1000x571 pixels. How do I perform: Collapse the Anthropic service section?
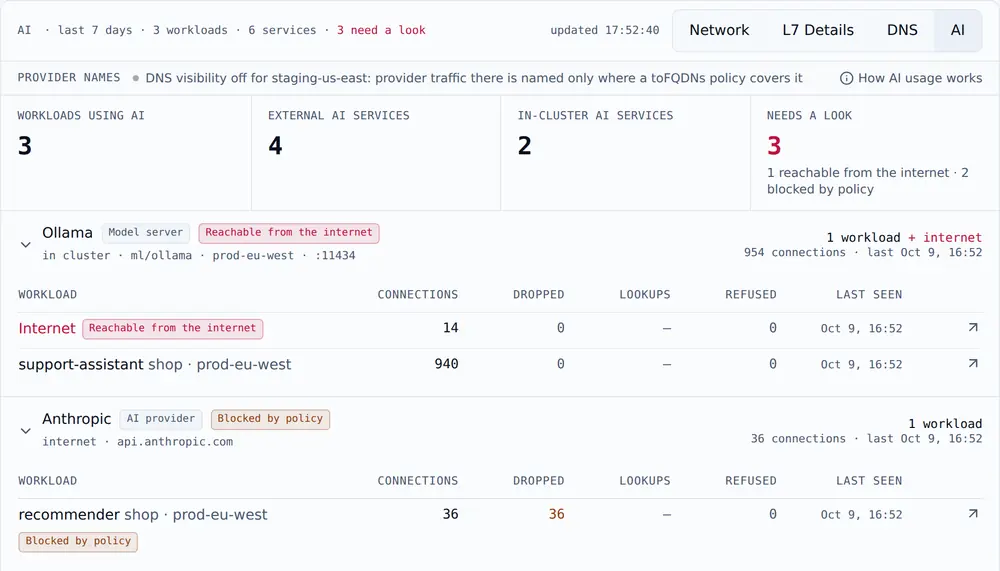click(x=26, y=431)
